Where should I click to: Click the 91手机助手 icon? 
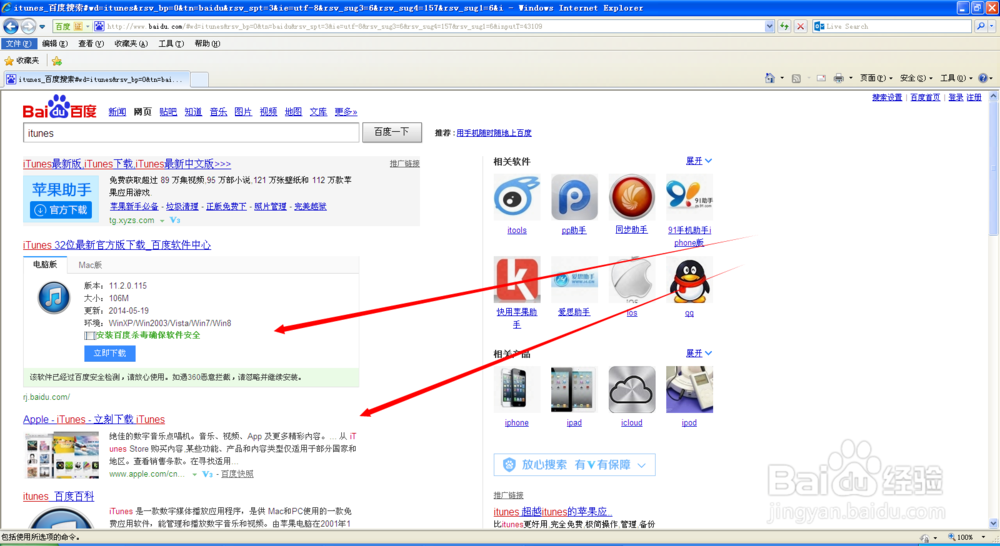[689, 198]
